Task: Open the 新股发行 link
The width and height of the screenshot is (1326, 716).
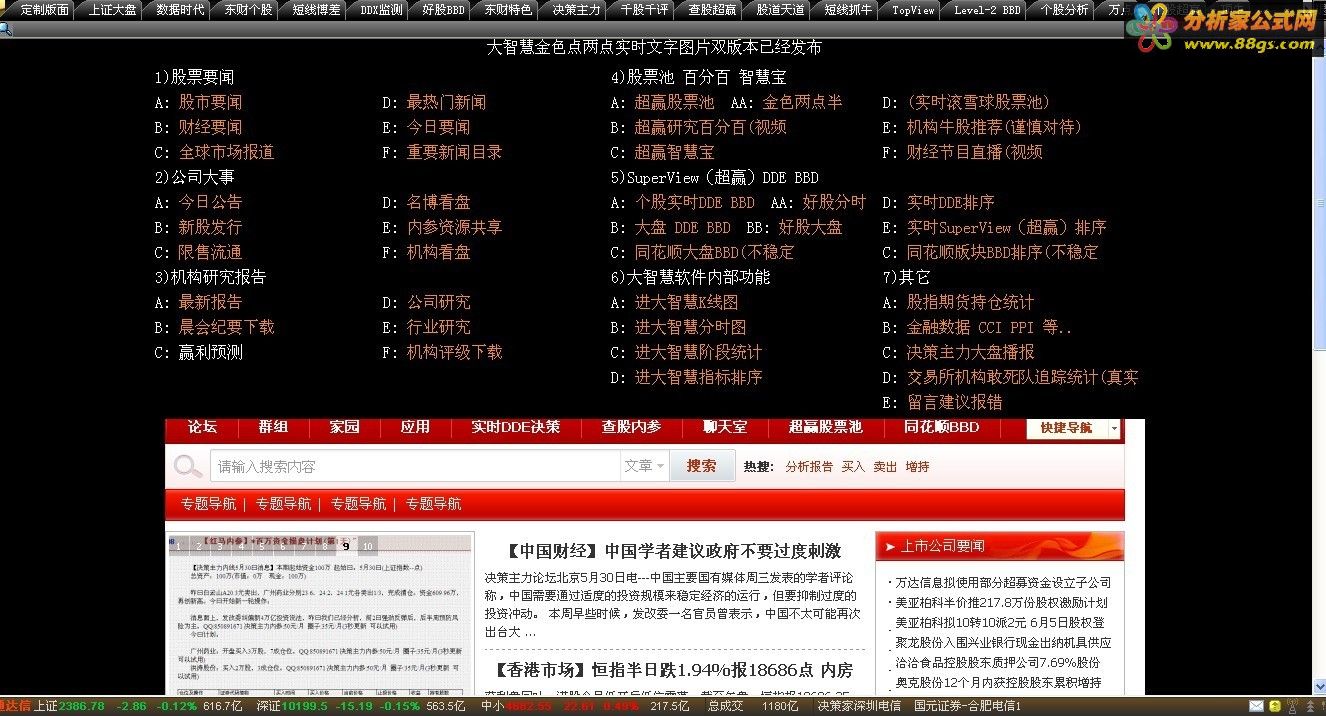Action: click(x=210, y=227)
